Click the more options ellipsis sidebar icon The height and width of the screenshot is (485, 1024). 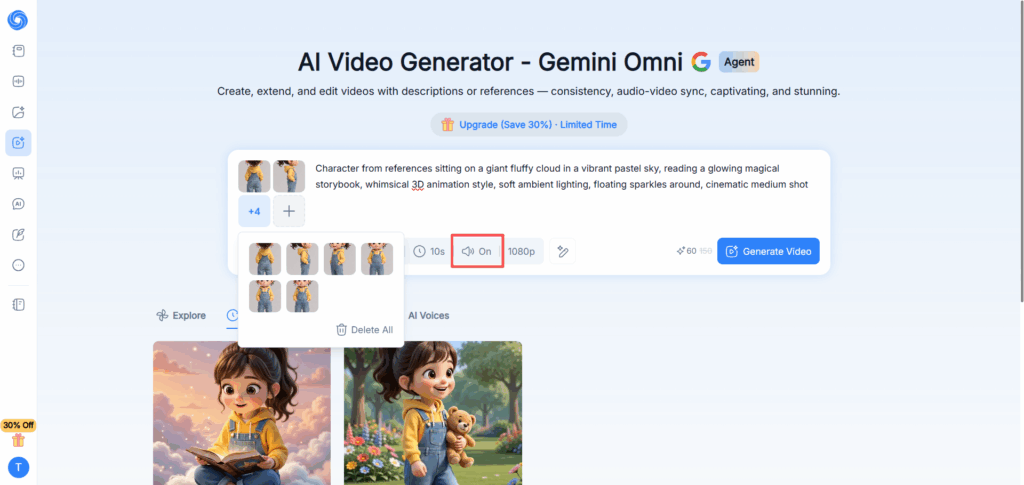click(18, 265)
